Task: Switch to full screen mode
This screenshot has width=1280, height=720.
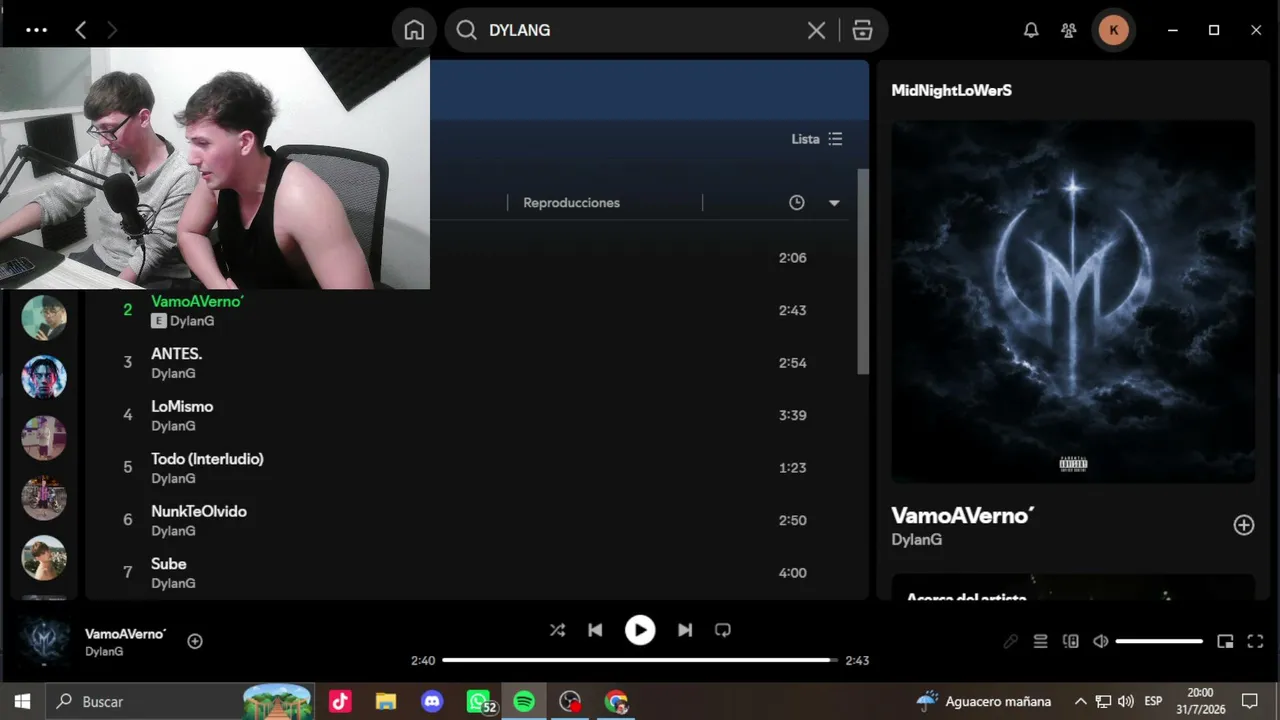Action: (x=1255, y=641)
